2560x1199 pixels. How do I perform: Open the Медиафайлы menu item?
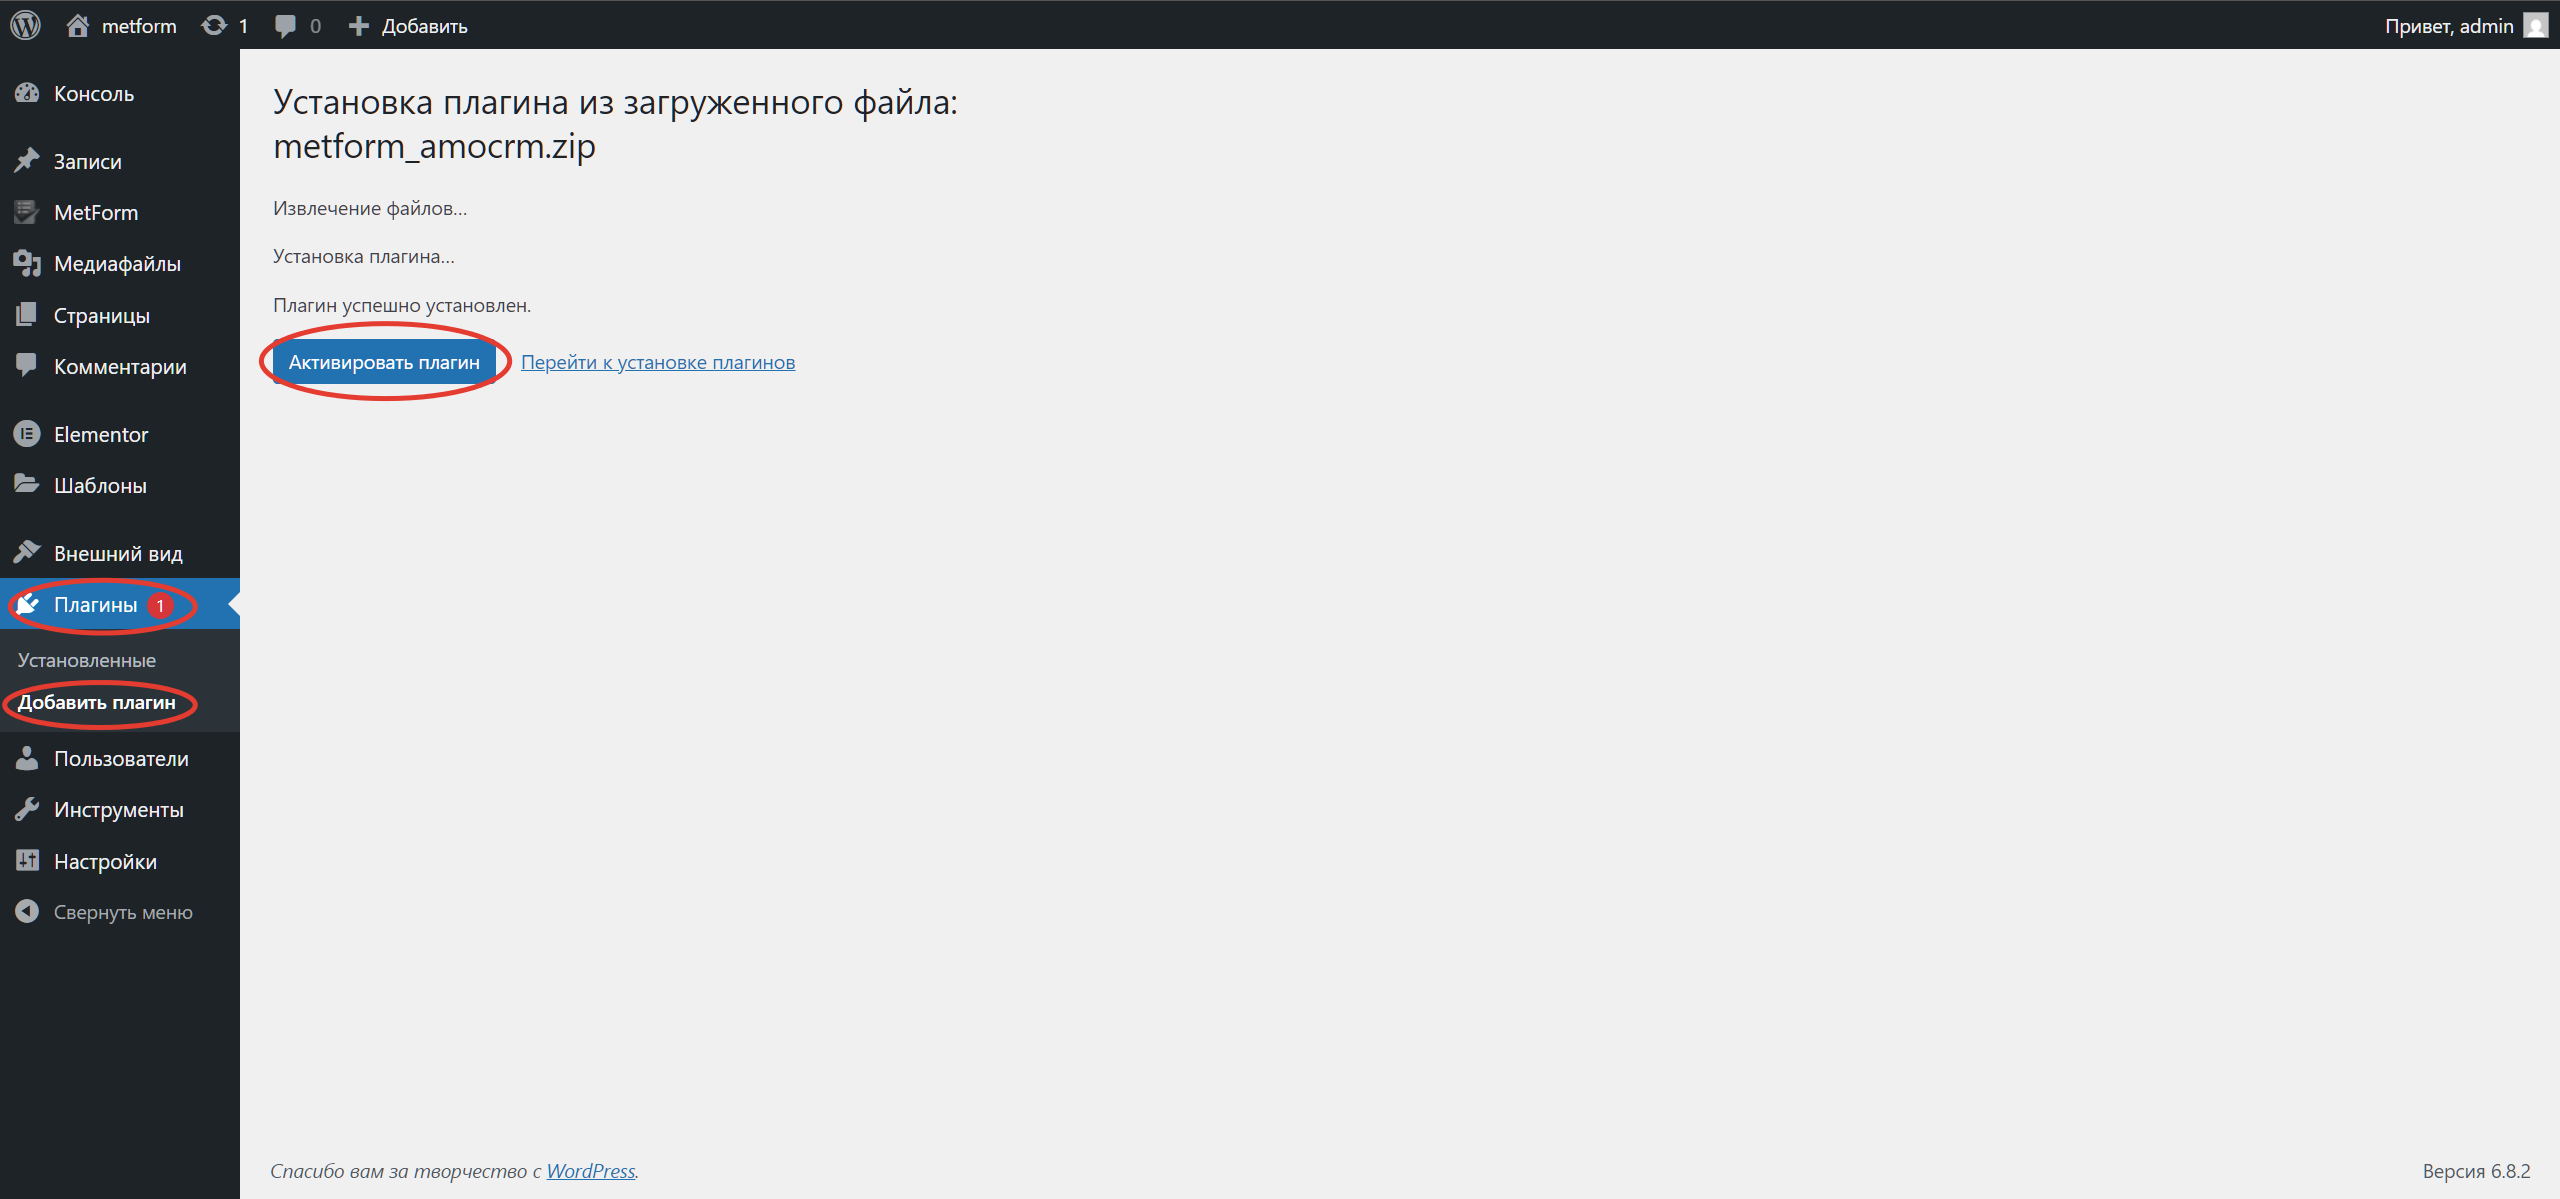point(120,263)
